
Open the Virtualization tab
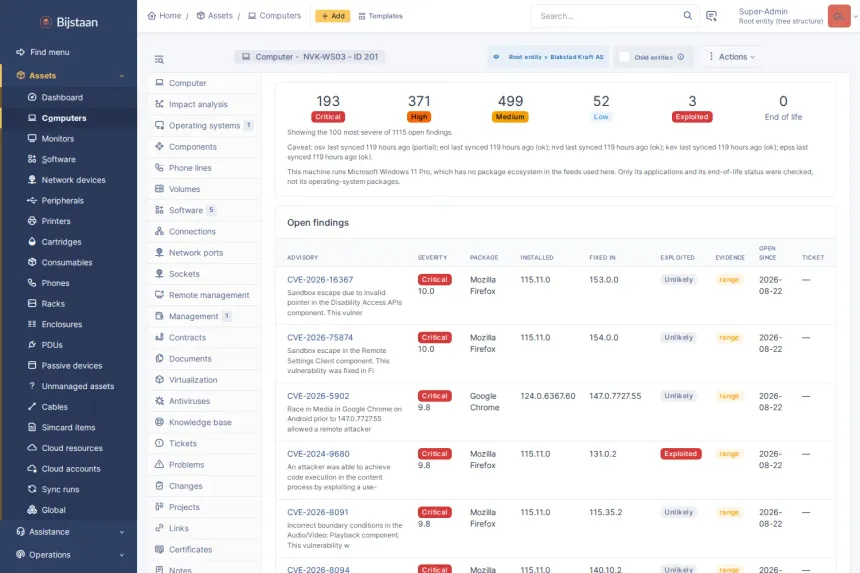[x=204, y=379]
